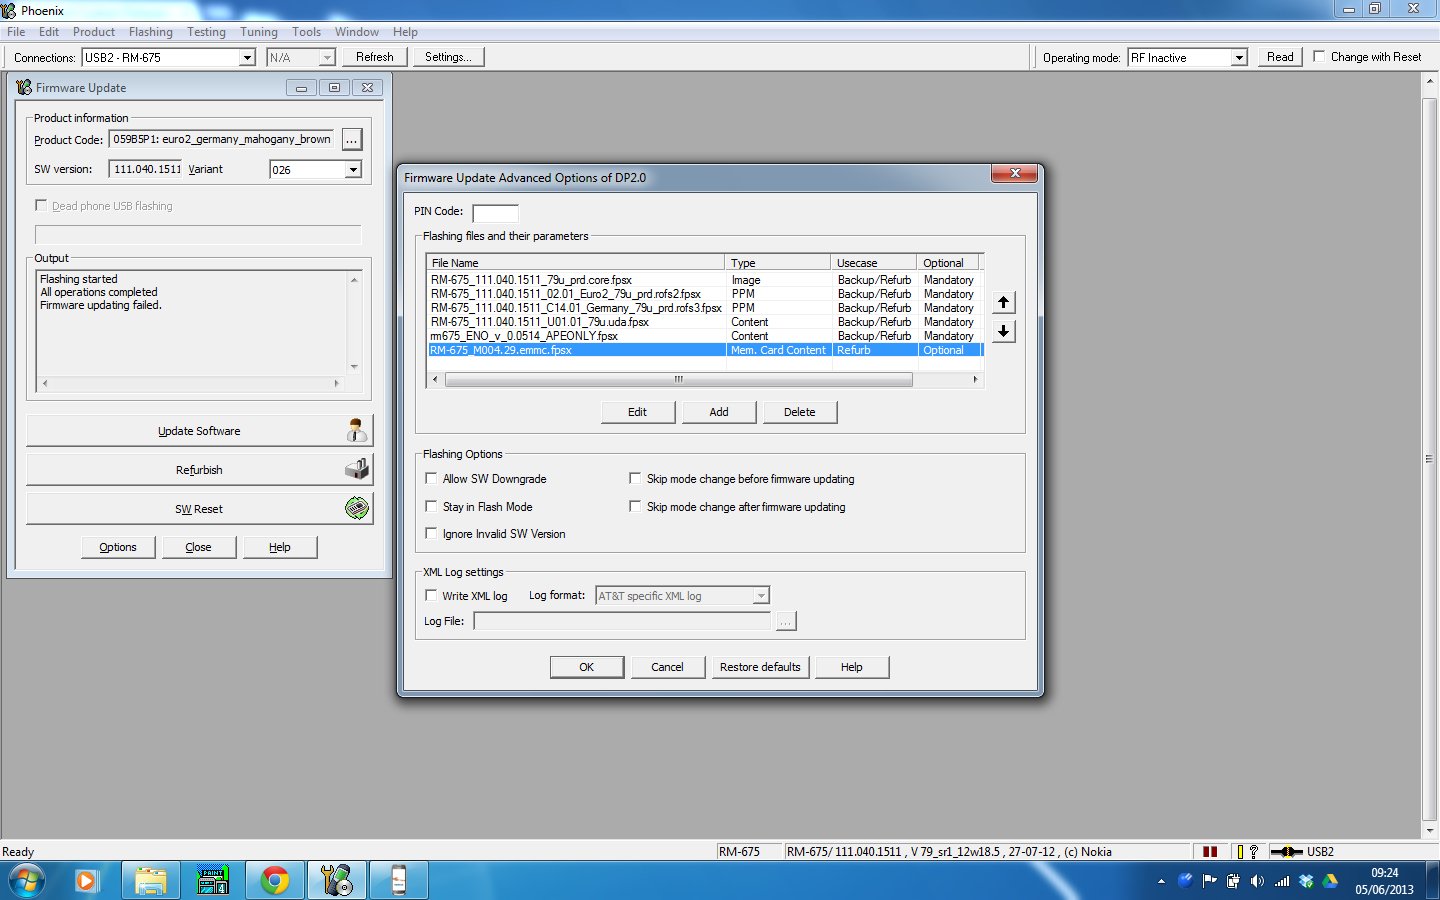Open Windows Media Player from taskbar

(86, 881)
